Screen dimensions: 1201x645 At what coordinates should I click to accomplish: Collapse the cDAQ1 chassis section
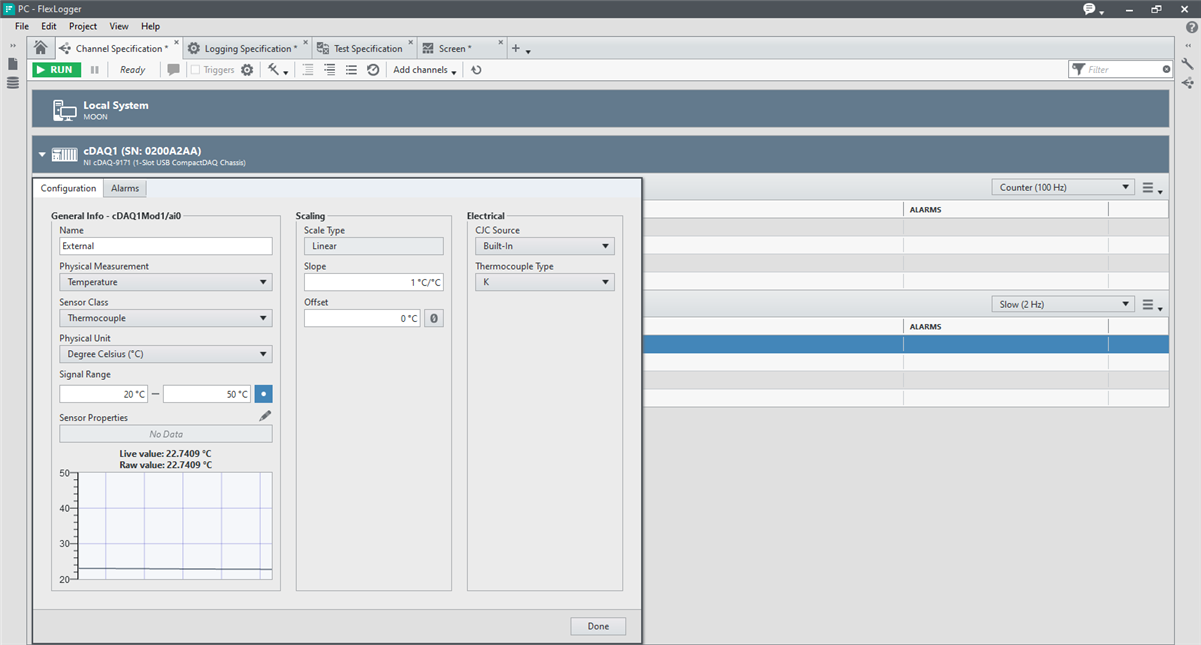42,155
